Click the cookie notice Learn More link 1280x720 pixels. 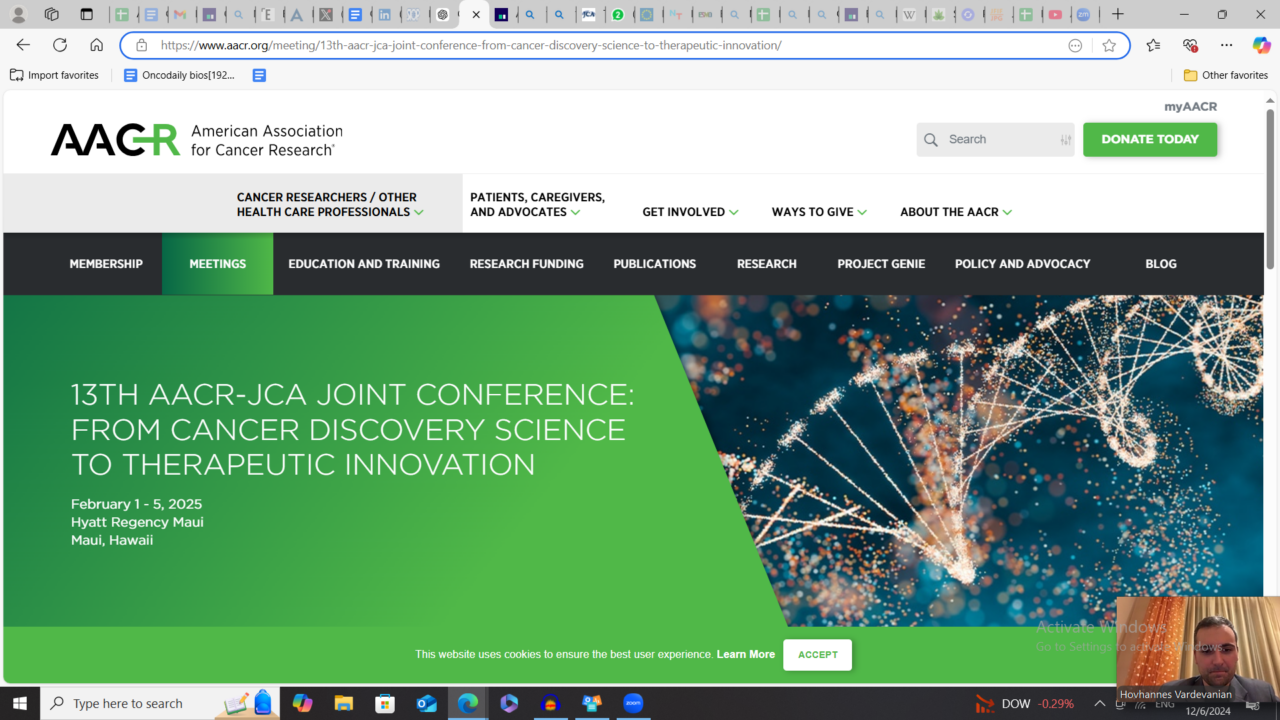pyautogui.click(x=746, y=654)
